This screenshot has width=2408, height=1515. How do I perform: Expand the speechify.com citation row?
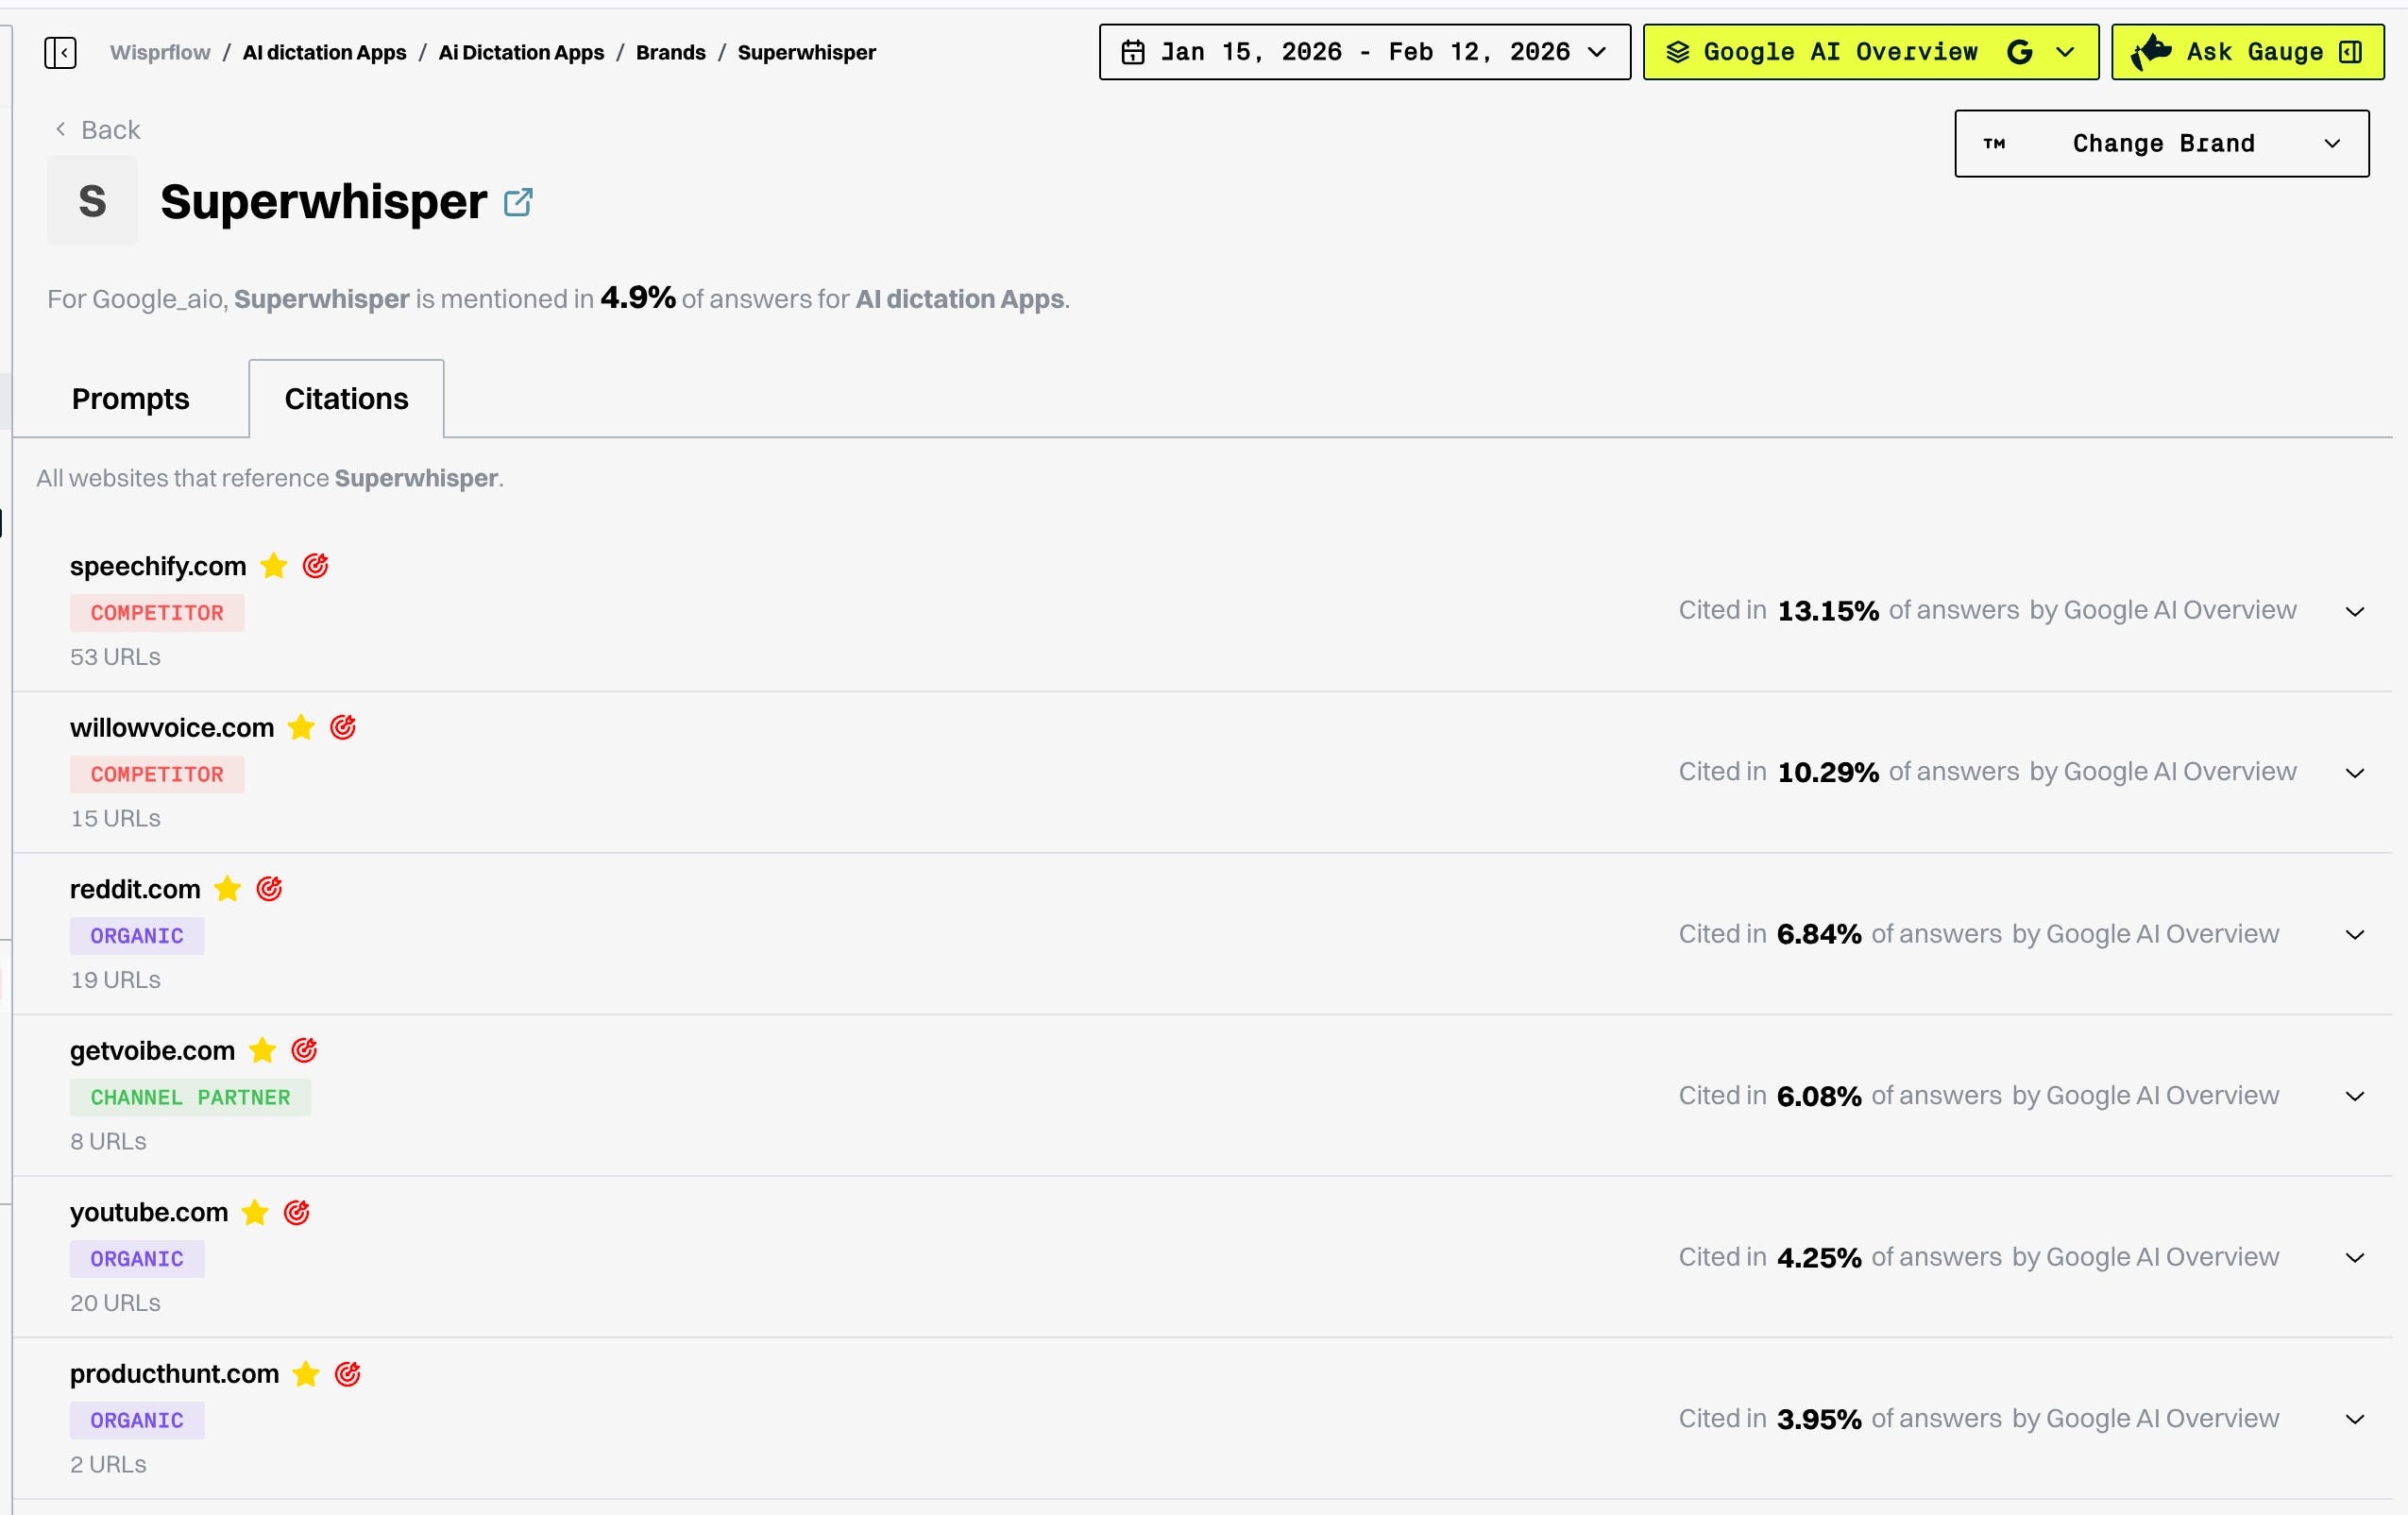2354,611
